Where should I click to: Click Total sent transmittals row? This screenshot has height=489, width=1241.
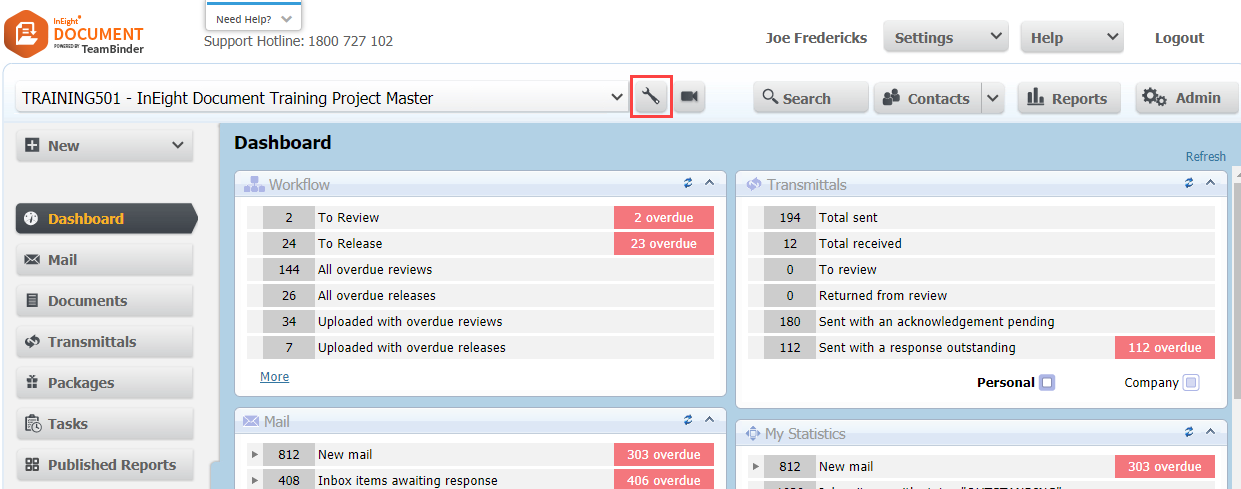point(981,217)
